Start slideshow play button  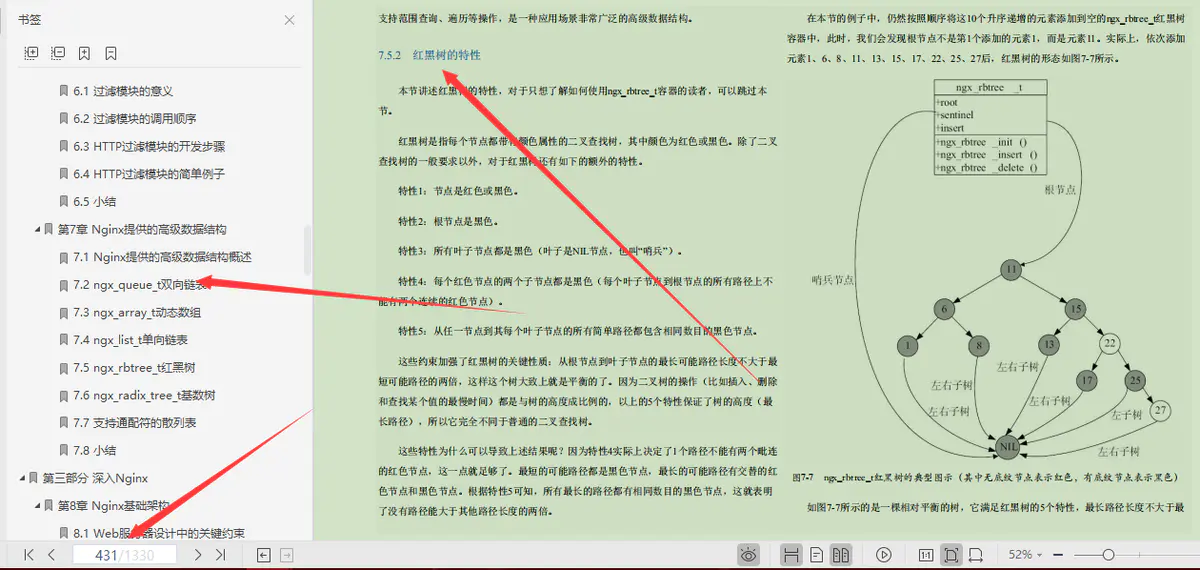click(x=884, y=554)
